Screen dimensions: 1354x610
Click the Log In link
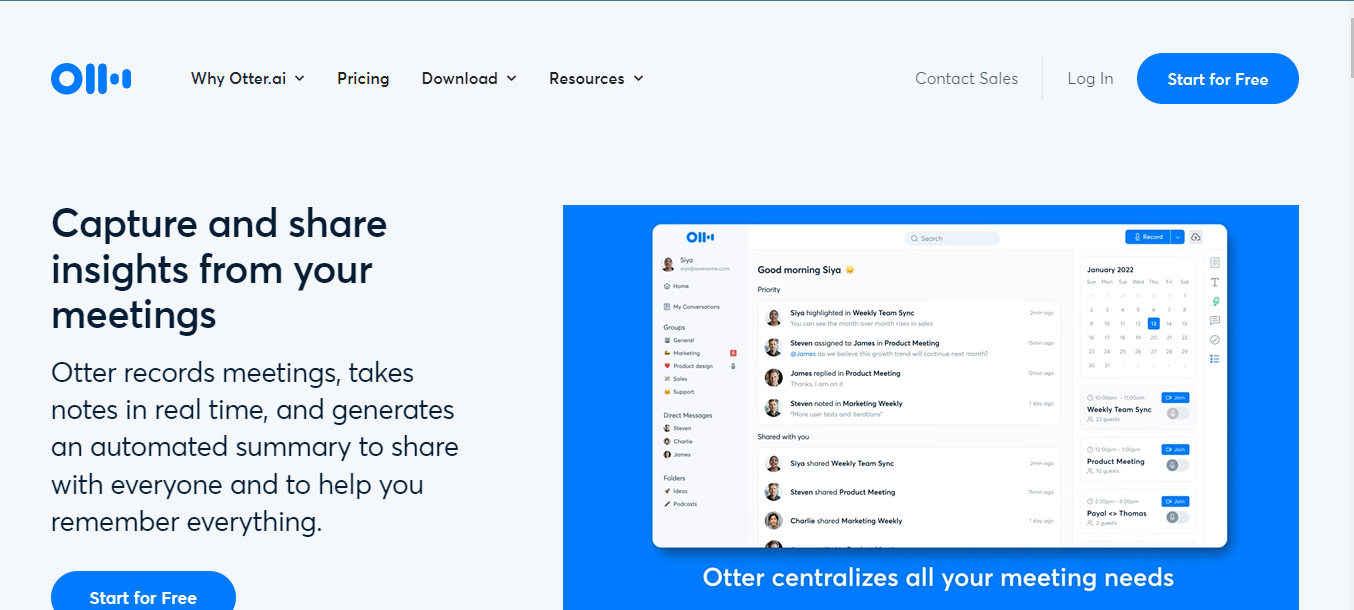click(1090, 78)
